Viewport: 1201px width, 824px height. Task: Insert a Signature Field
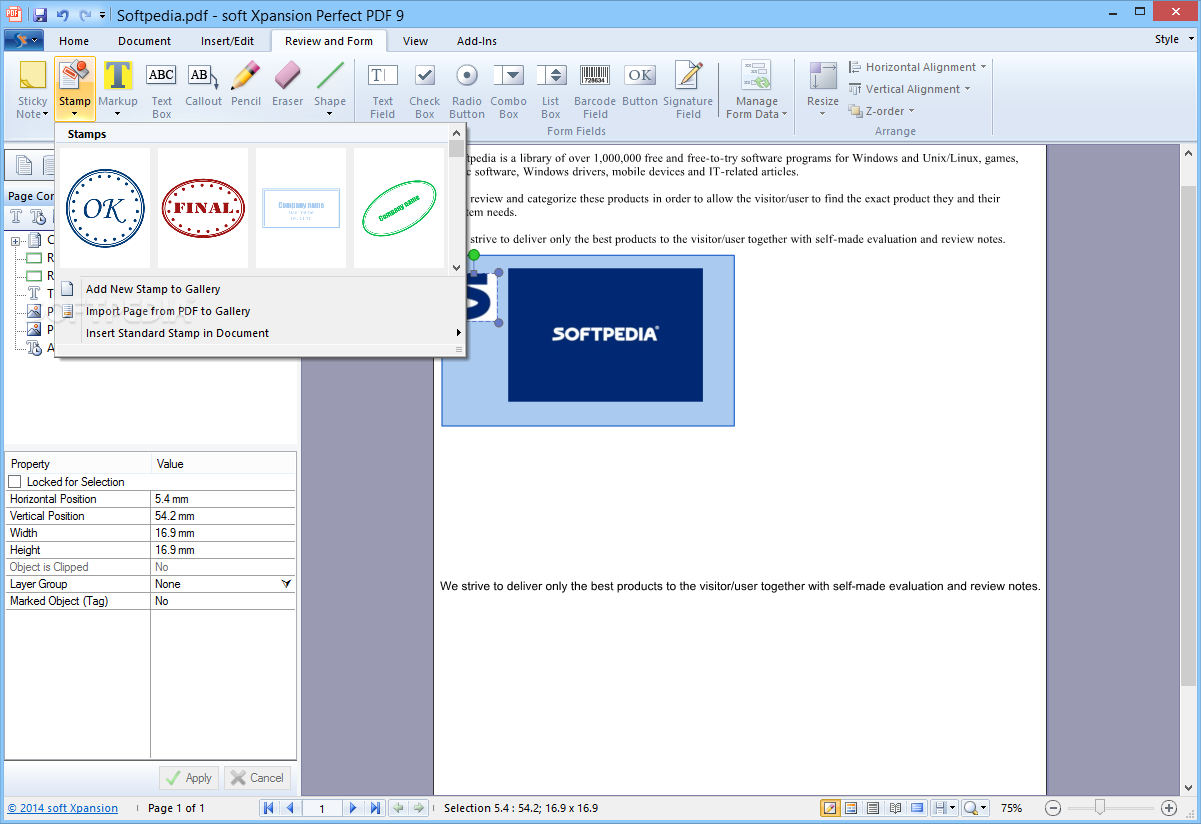(x=688, y=90)
